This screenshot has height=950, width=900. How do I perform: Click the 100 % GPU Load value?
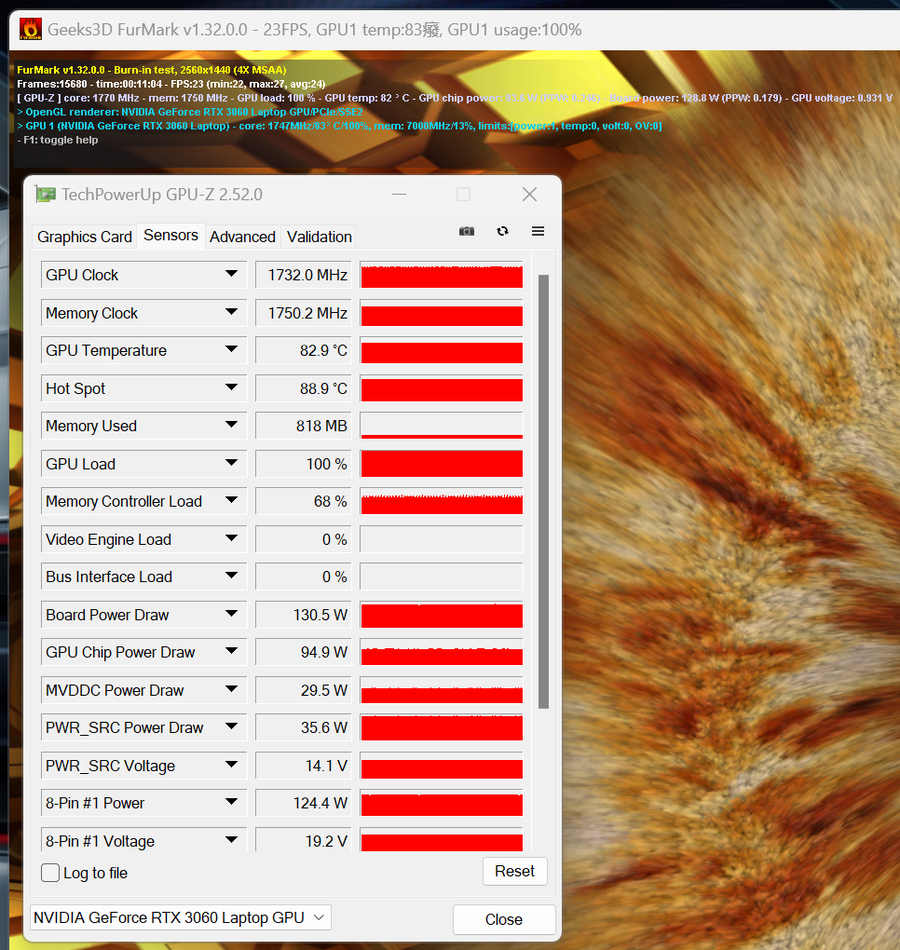pyautogui.click(x=303, y=464)
